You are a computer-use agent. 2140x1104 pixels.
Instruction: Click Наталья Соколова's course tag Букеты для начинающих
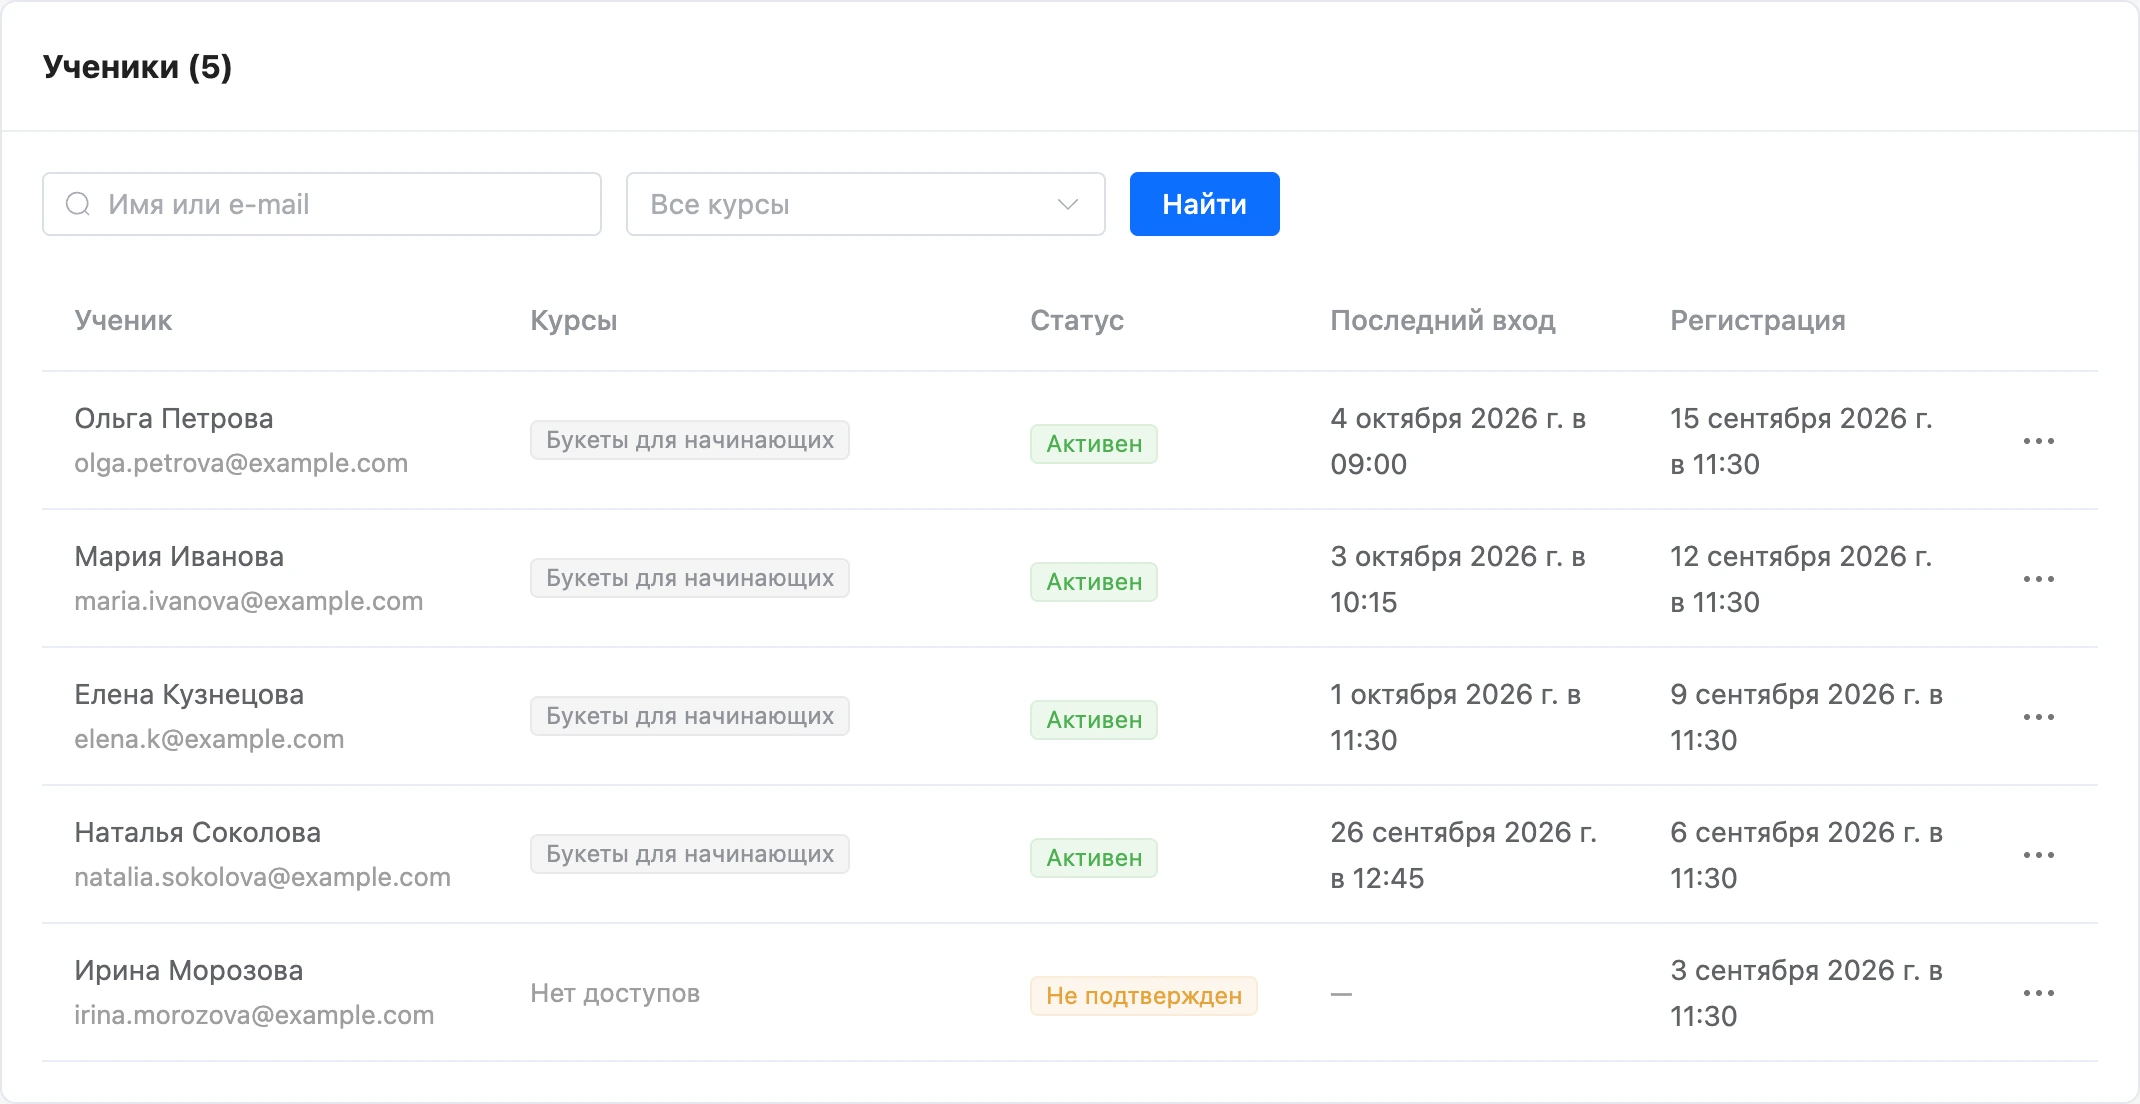690,854
